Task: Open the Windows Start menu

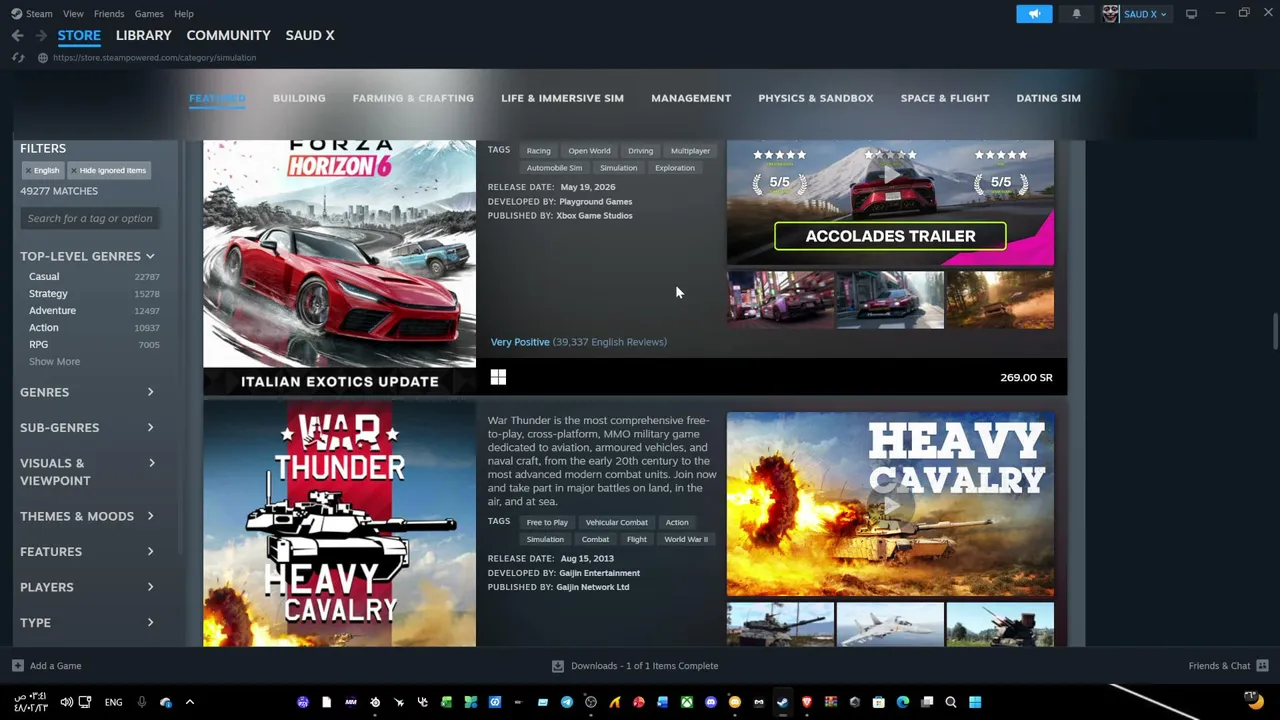Action: pos(975,702)
